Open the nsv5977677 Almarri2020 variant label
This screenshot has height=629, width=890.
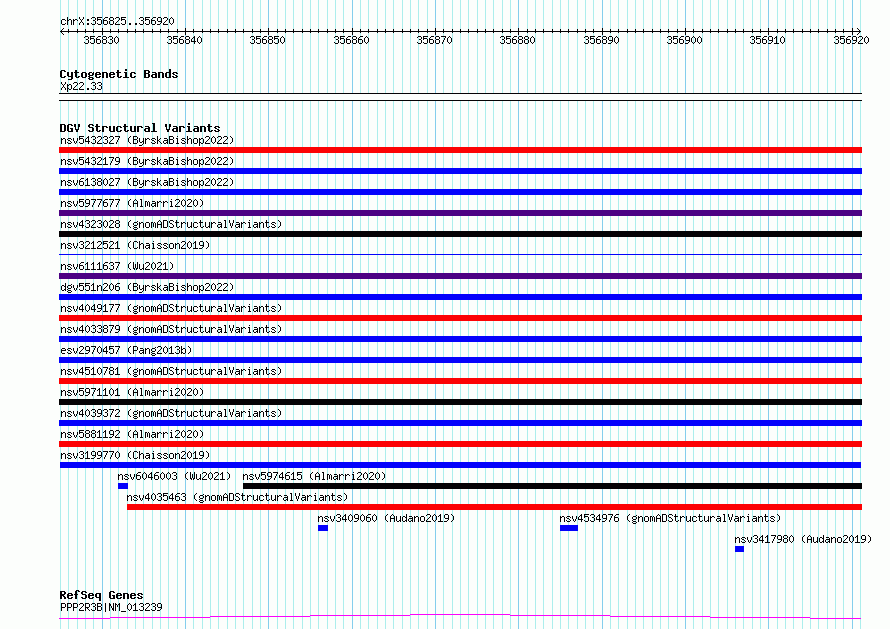pyautogui.click(x=132, y=203)
